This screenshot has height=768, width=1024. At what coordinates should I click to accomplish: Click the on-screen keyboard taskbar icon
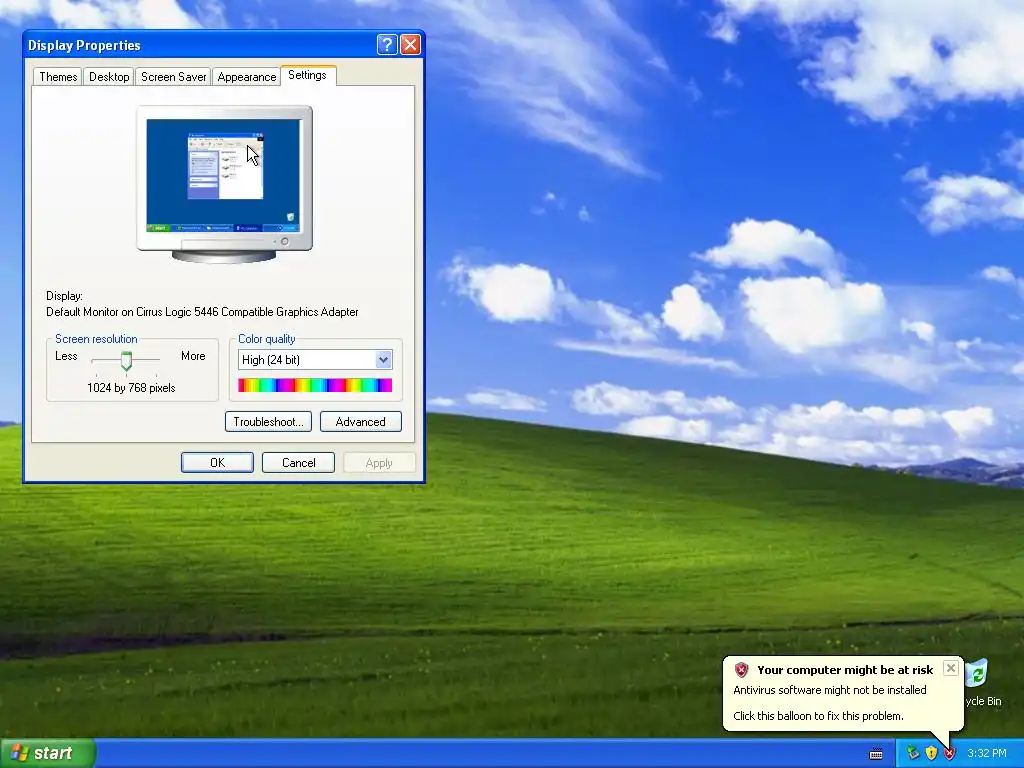click(x=876, y=754)
